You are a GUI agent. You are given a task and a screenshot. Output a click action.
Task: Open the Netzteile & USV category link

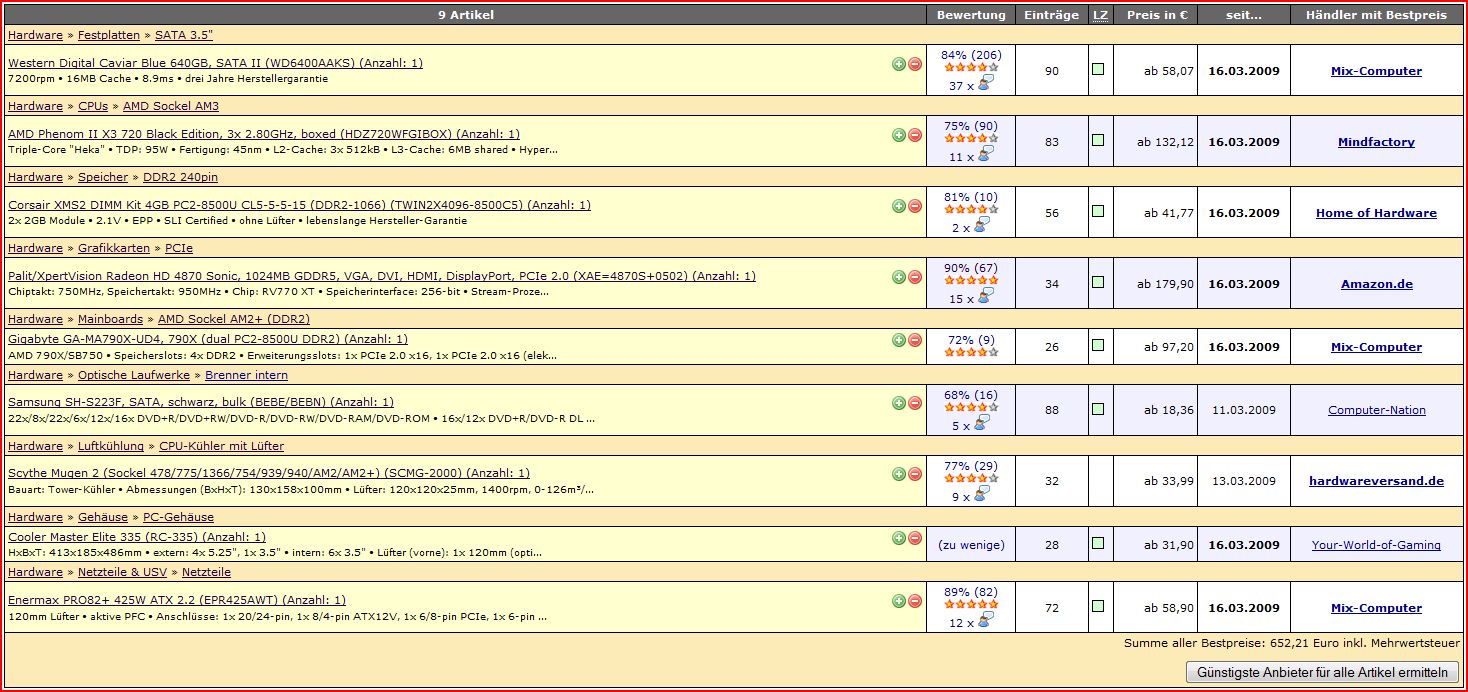pos(122,572)
